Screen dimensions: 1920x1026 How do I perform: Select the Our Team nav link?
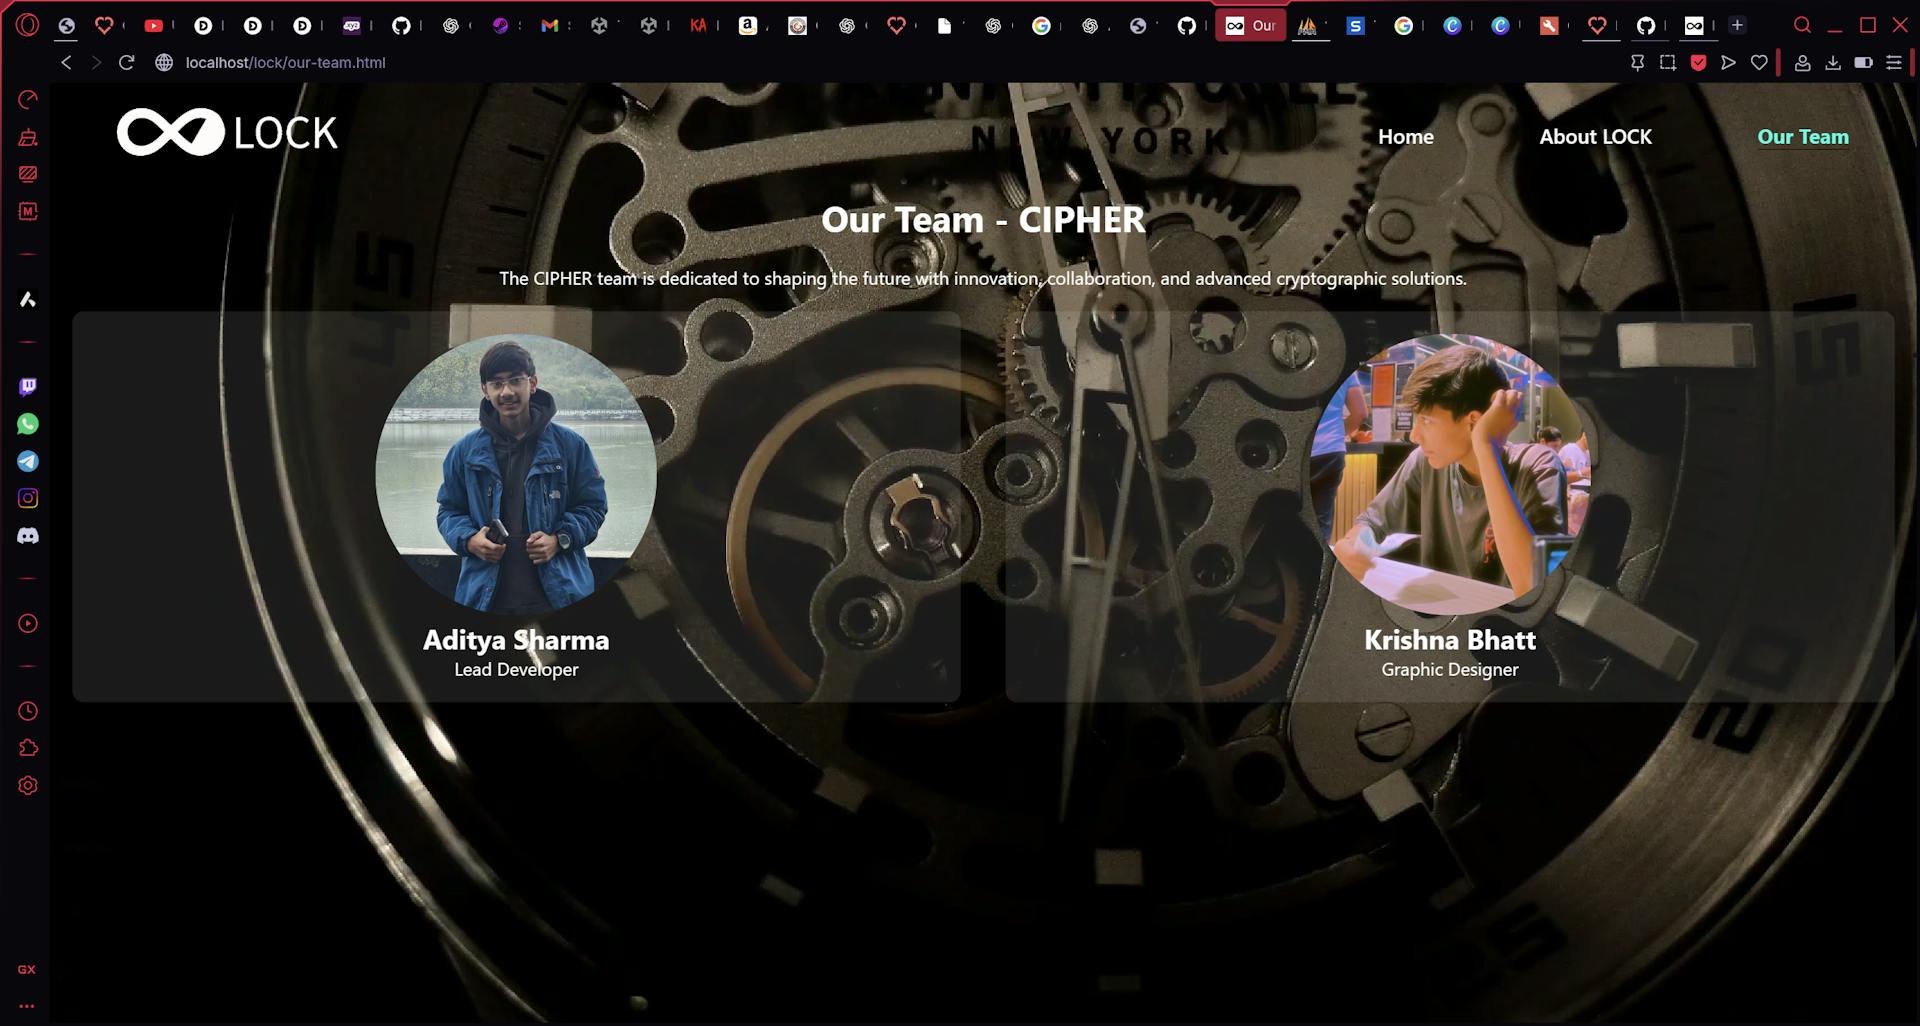pos(1802,137)
